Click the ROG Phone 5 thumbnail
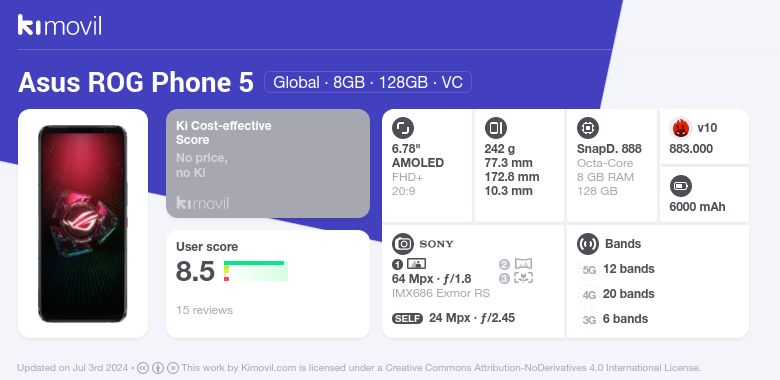The image size is (780, 380). [x=83, y=224]
